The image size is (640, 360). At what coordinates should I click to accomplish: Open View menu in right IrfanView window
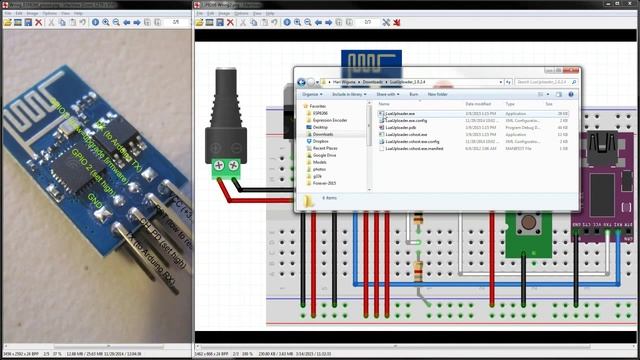(x=257, y=13)
